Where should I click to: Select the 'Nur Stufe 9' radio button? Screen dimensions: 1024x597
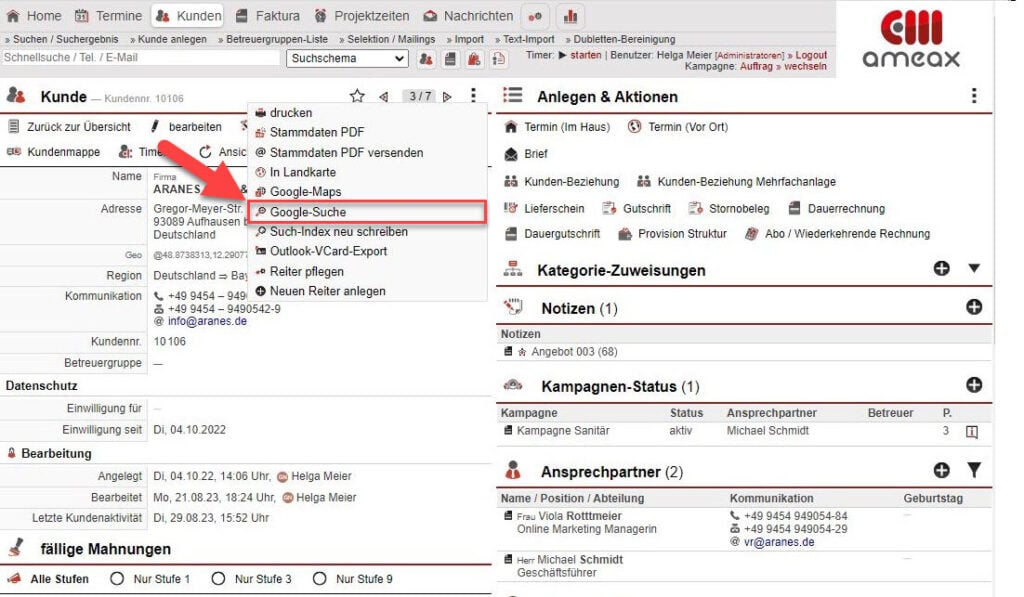coord(320,579)
